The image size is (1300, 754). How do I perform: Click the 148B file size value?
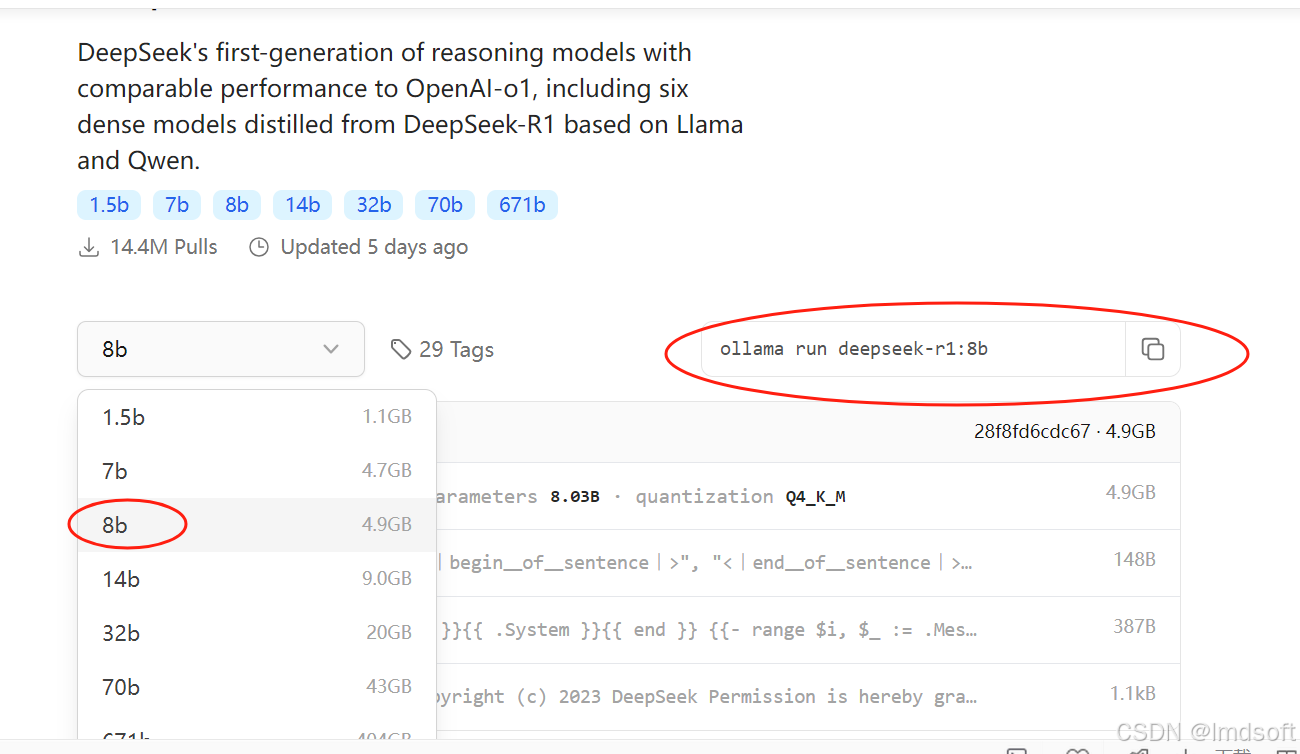click(1134, 559)
